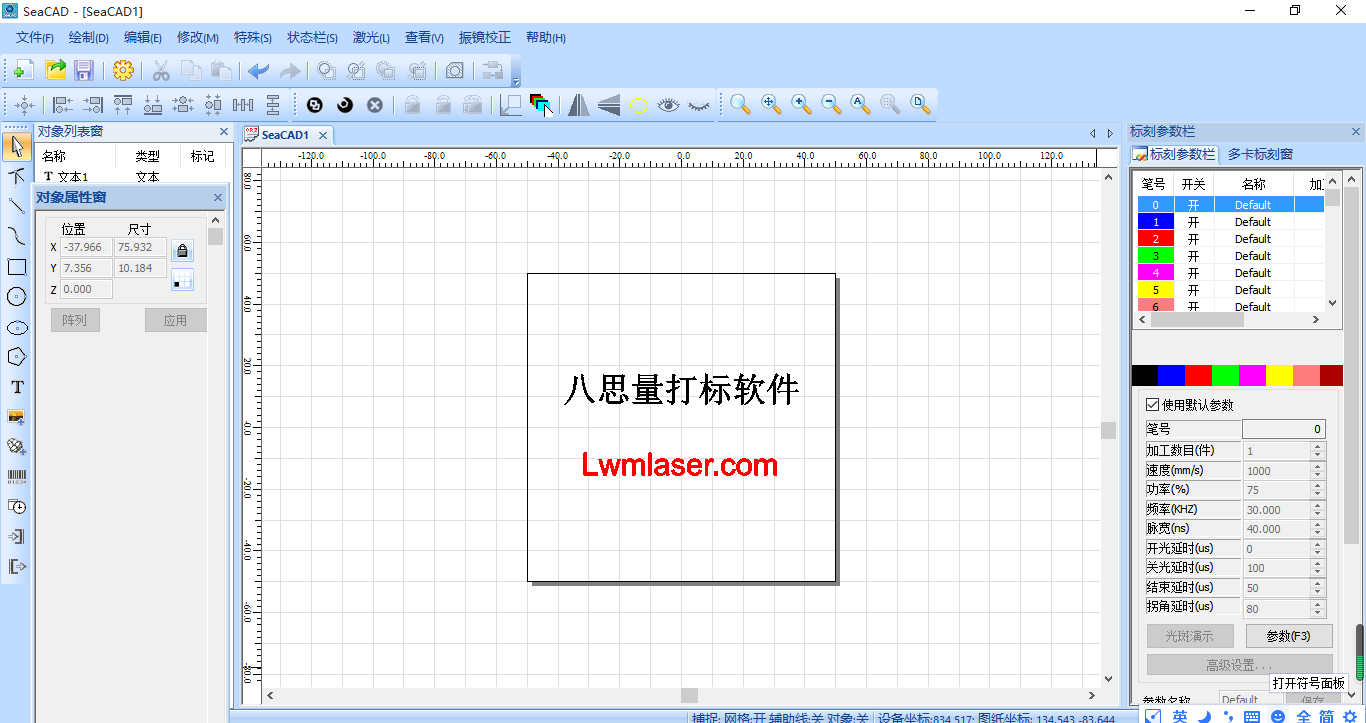Screen dimensions: 1366x723
Task: Select the Text tool in the drawing toolbar
Action: click(x=15, y=387)
